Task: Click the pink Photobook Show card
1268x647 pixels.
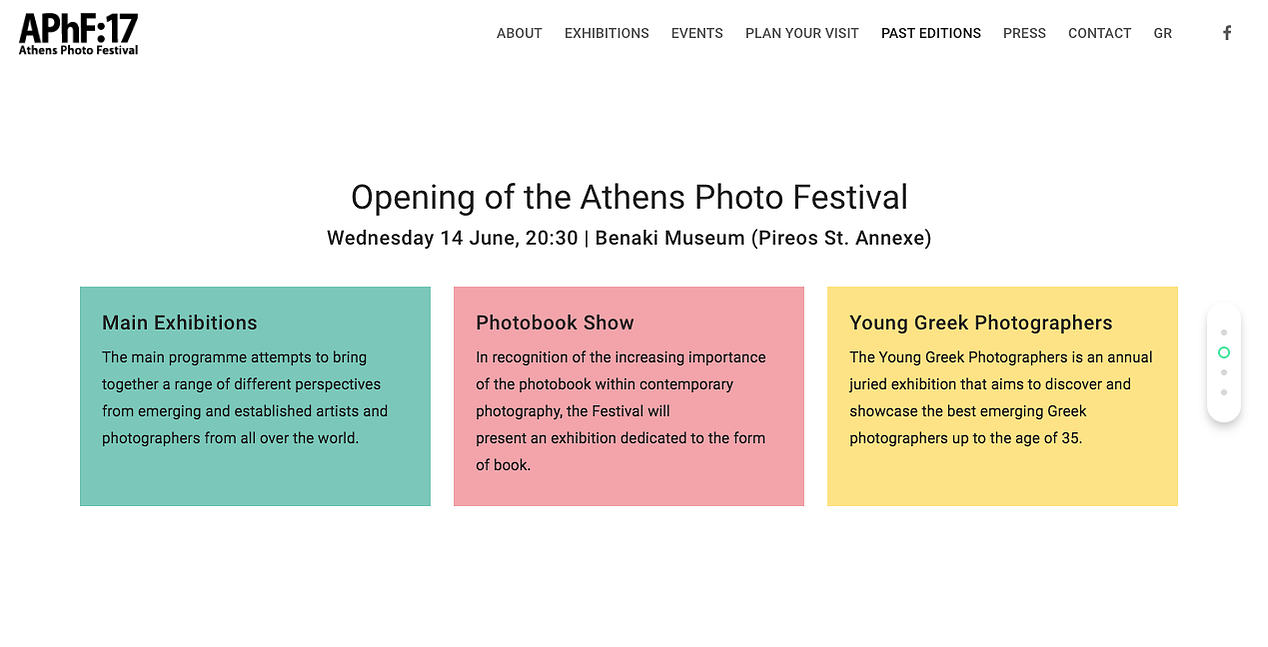Action: point(629,396)
